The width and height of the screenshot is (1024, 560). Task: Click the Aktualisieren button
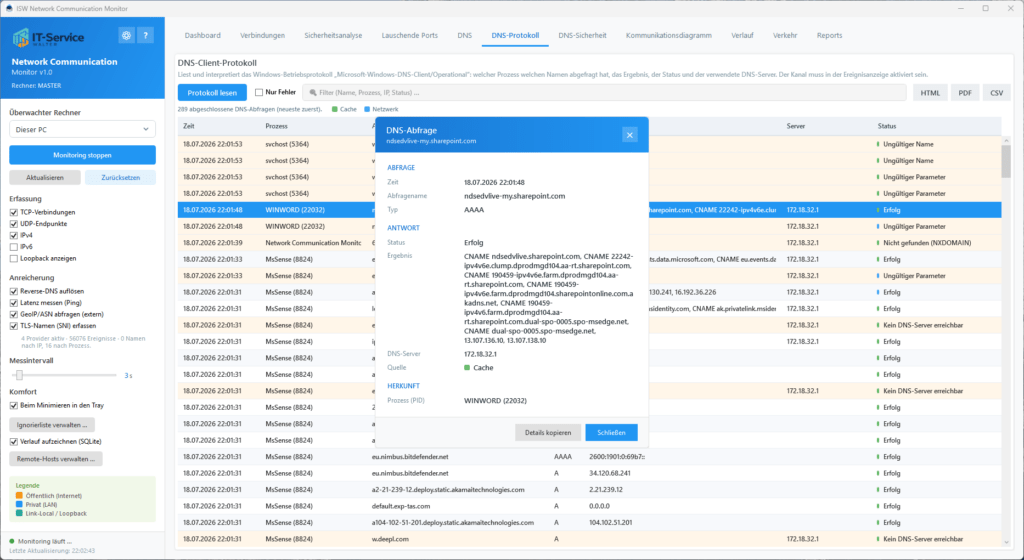click(x=45, y=178)
